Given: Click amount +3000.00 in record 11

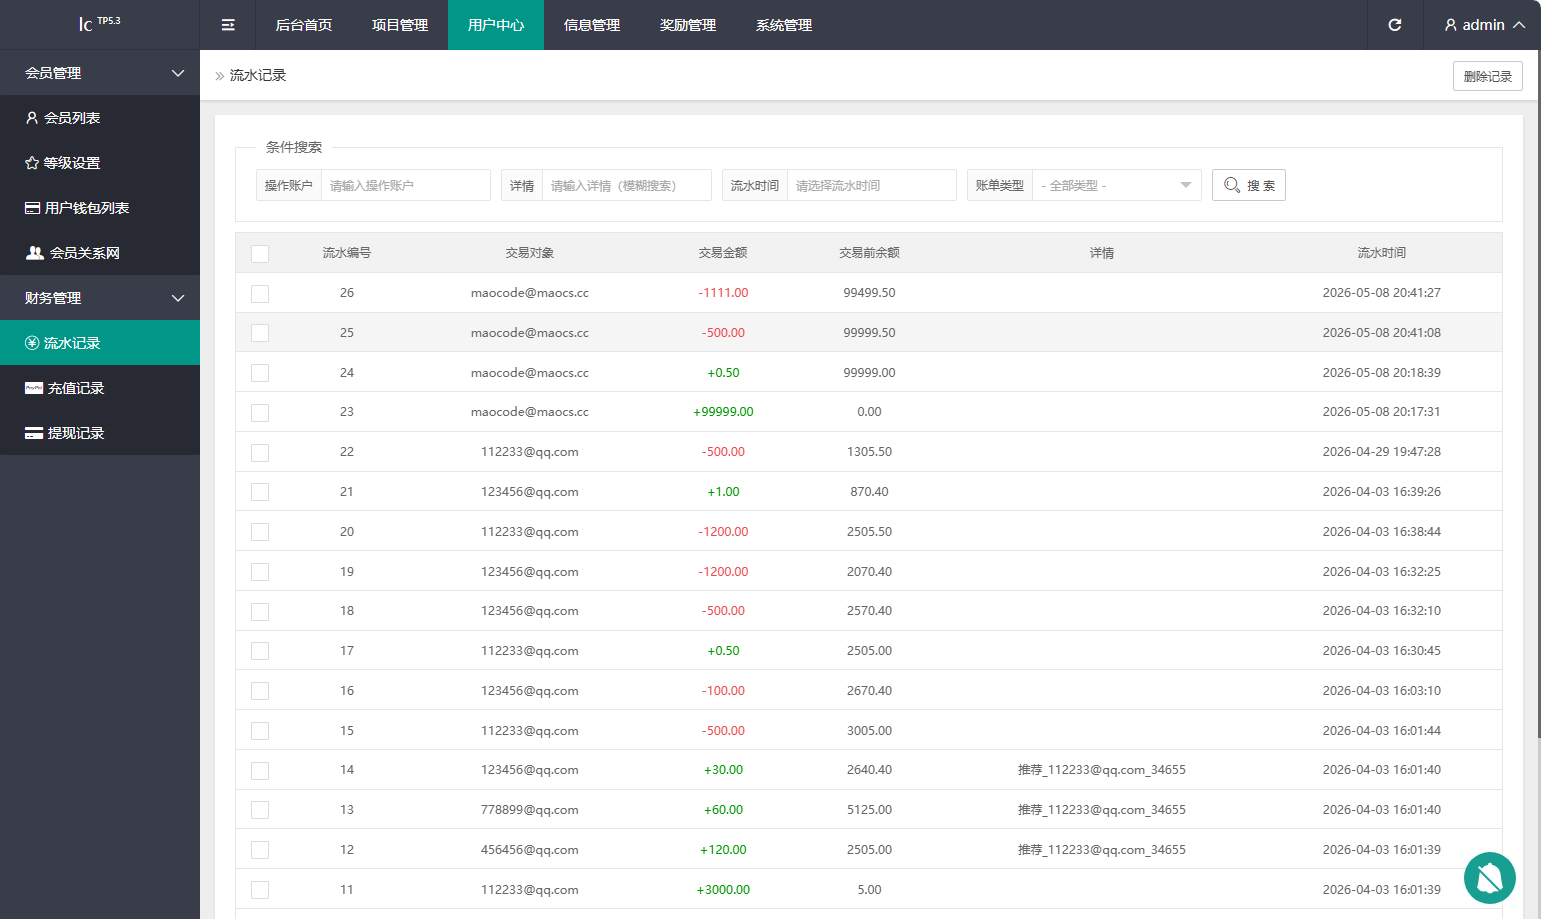Looking at the screenshot, I should [723, 890].
